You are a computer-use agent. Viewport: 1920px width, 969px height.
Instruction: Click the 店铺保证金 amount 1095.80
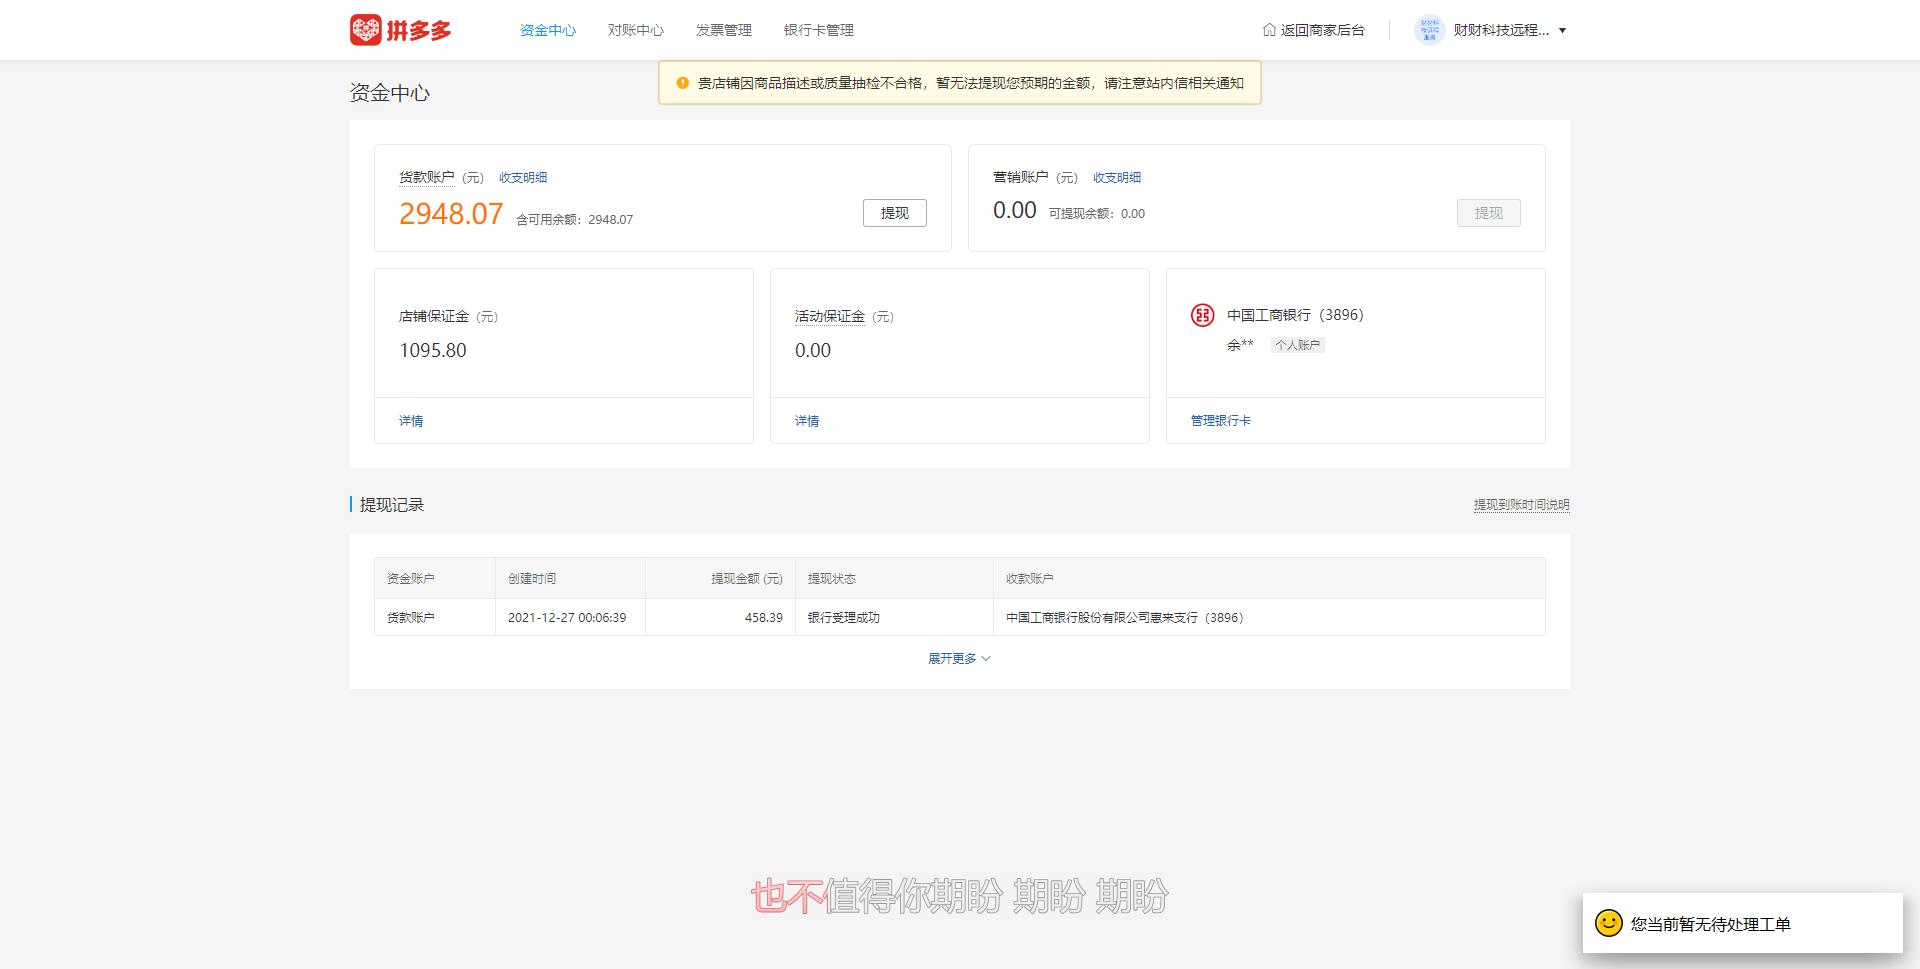point(433,350)
